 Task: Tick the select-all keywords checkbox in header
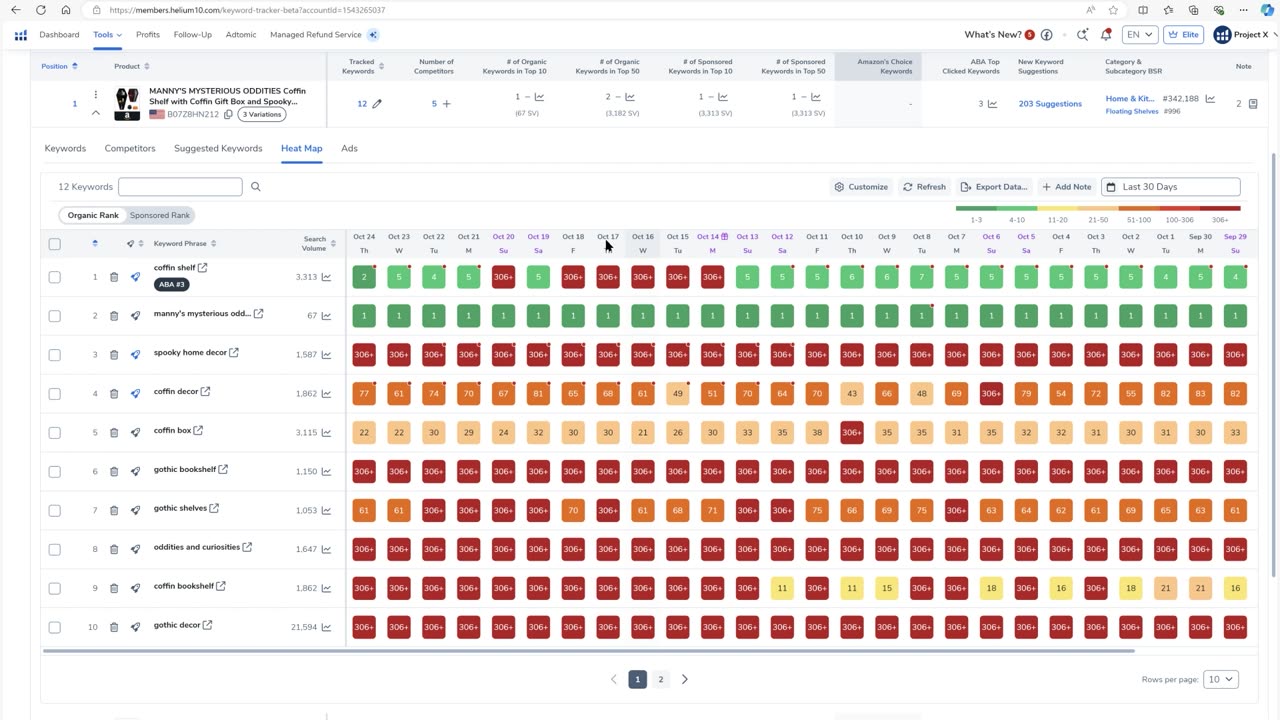55,244
